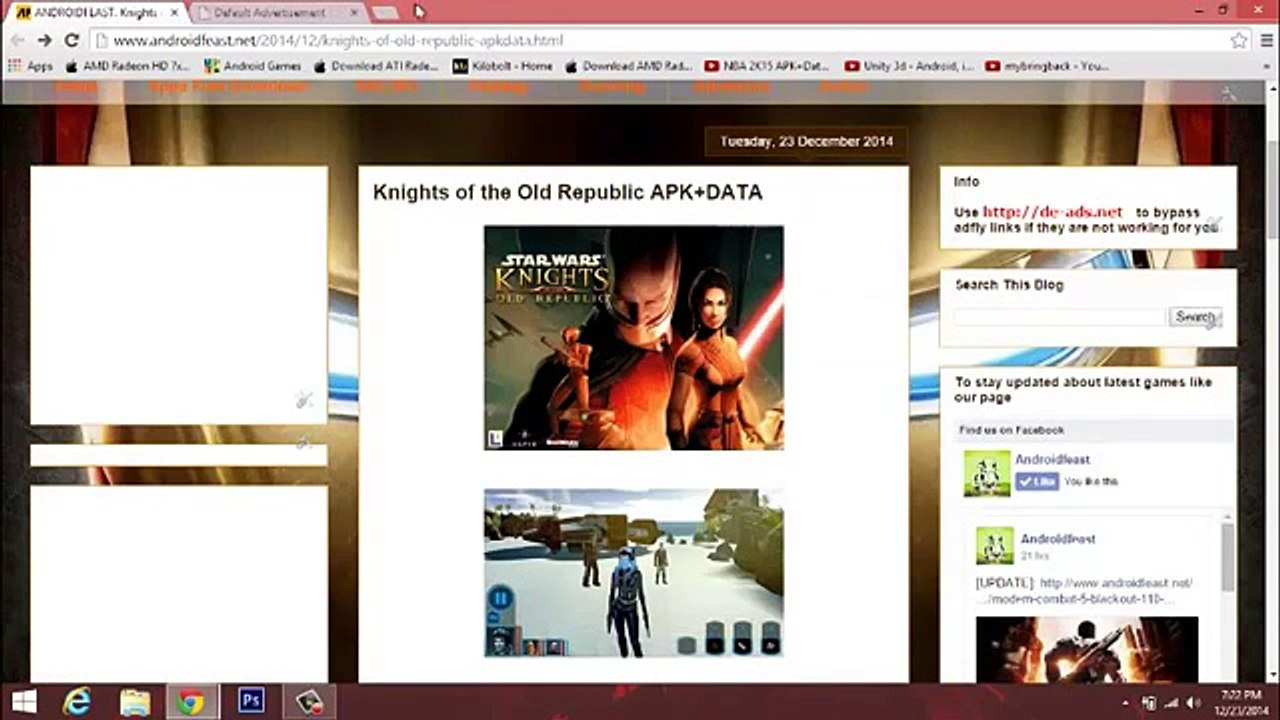
Task: Open the Androidfeast post author name
Action: click(x=1058, y=539)
